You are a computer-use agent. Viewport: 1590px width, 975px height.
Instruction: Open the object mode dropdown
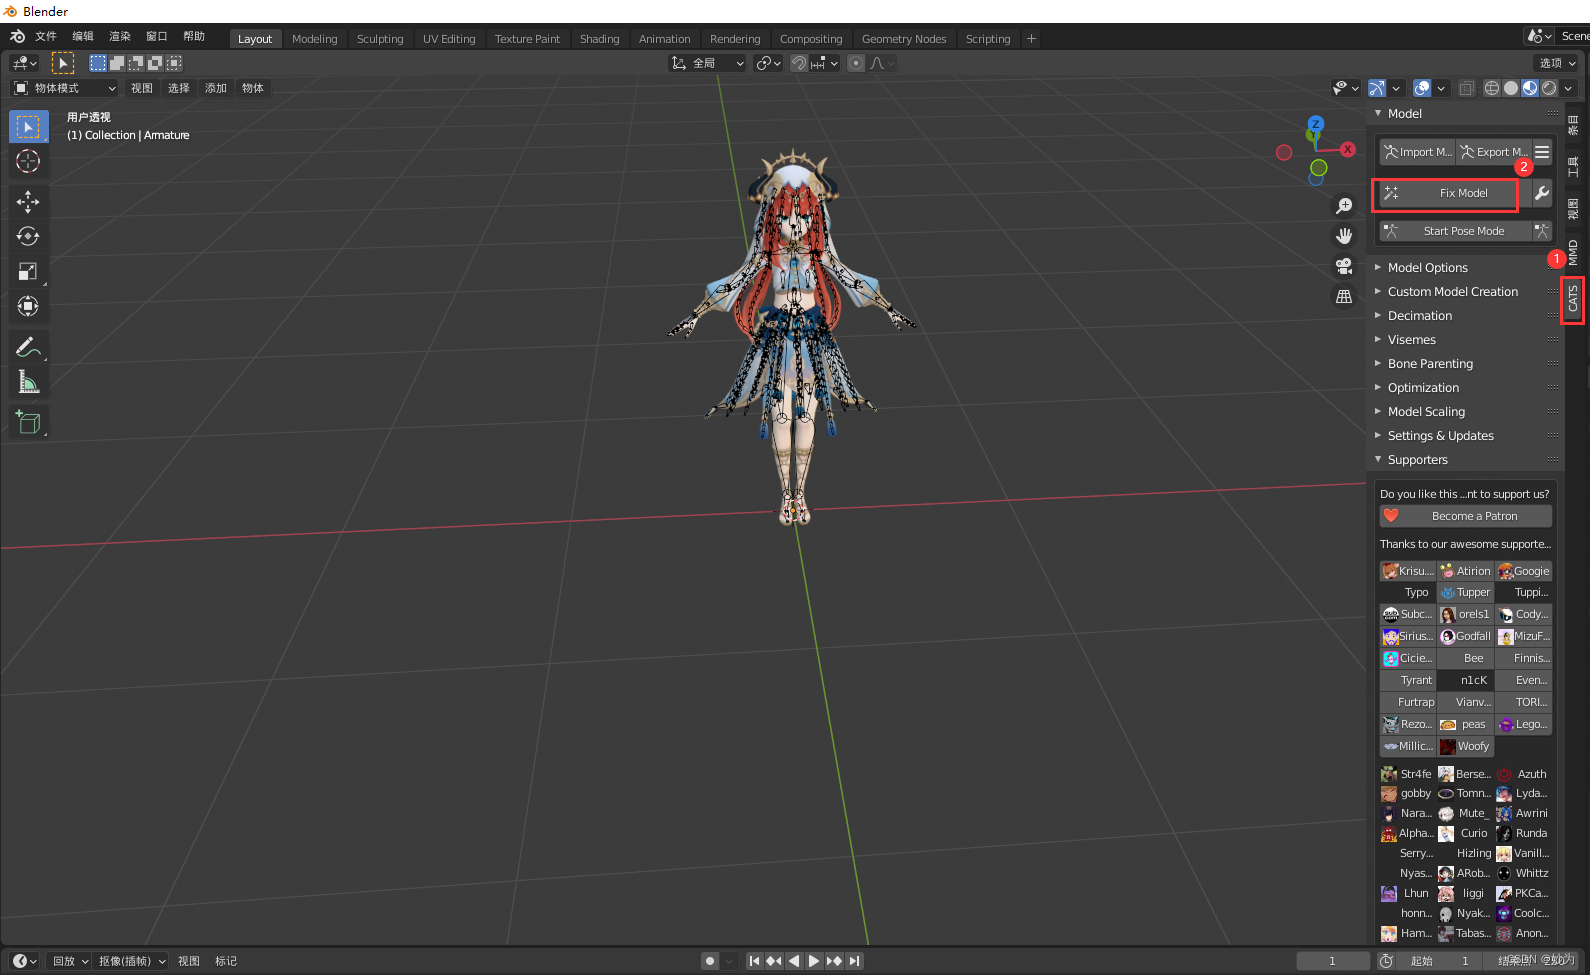point(64,88)
